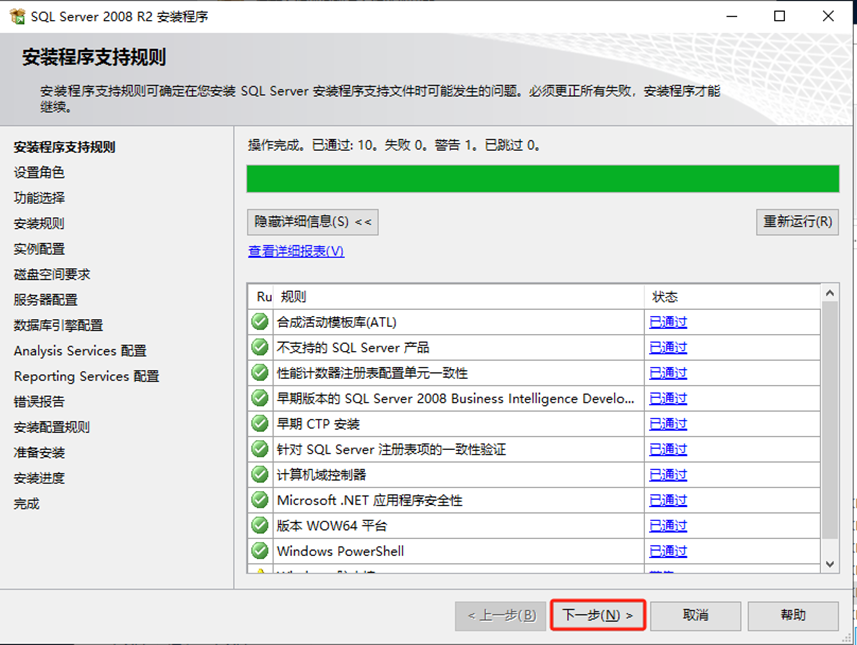Select the 完成 step in sidebar
The image size is (857, 645).
click(27, 503)
